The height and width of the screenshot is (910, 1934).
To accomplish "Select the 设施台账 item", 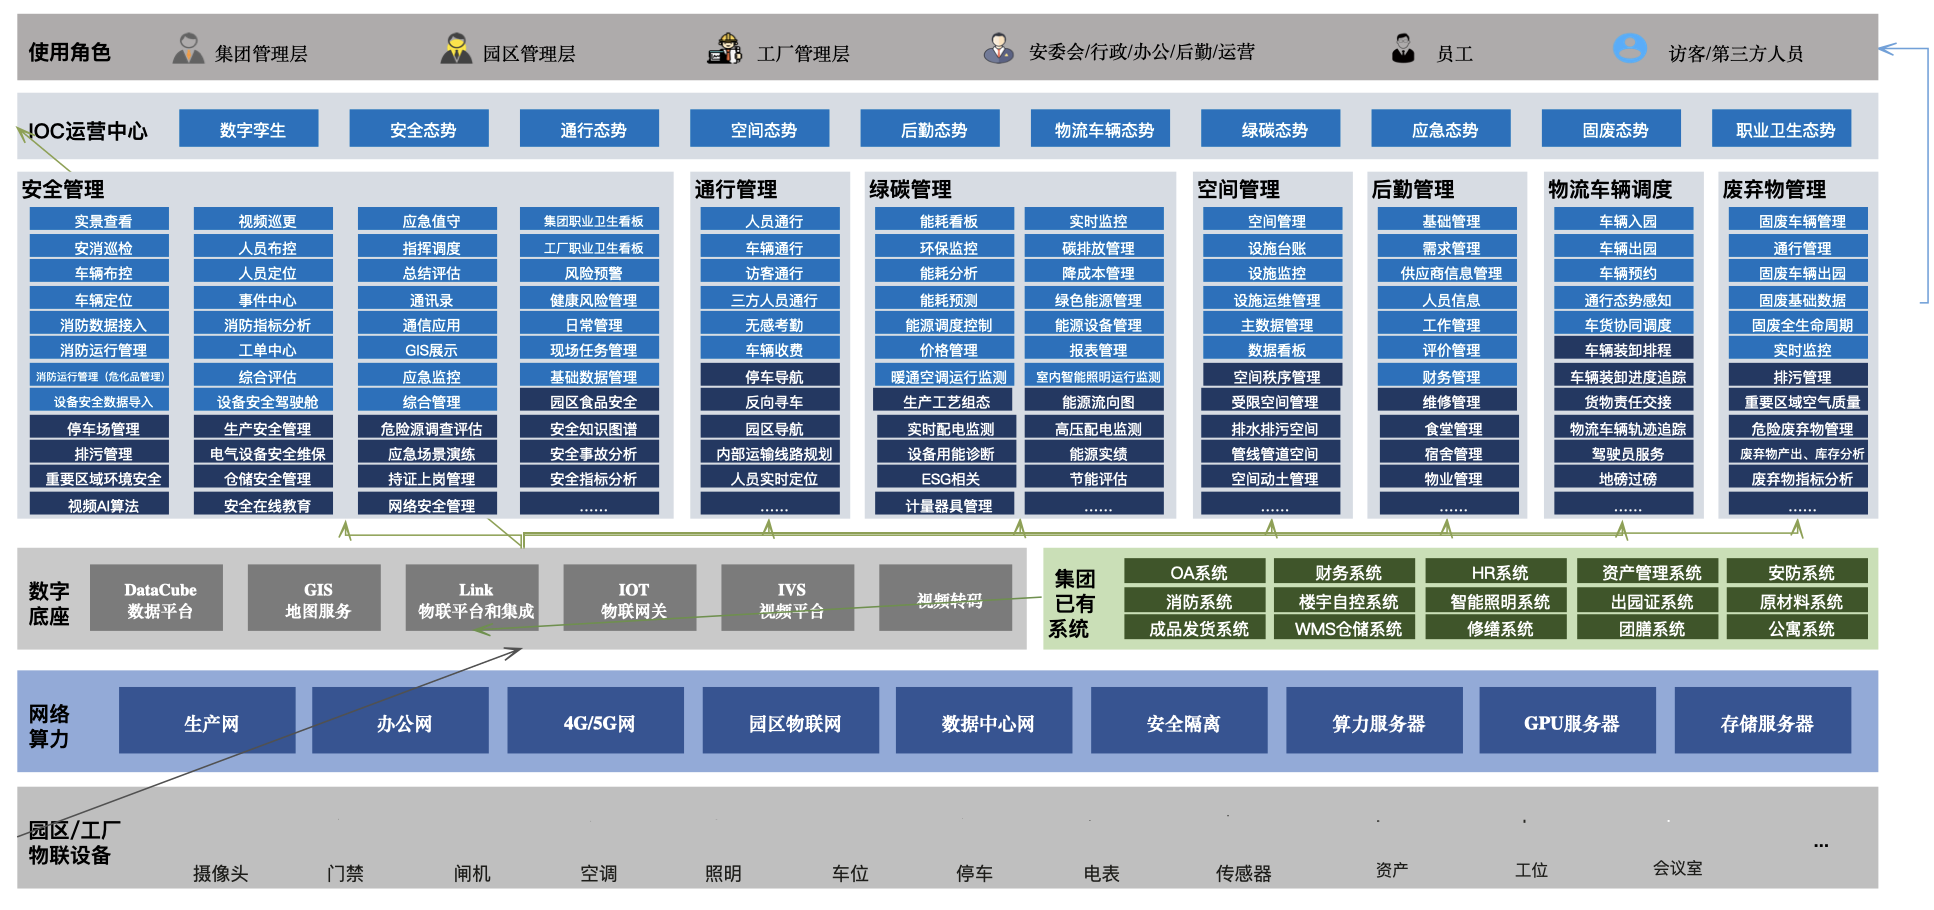I will coord(1273,247).
